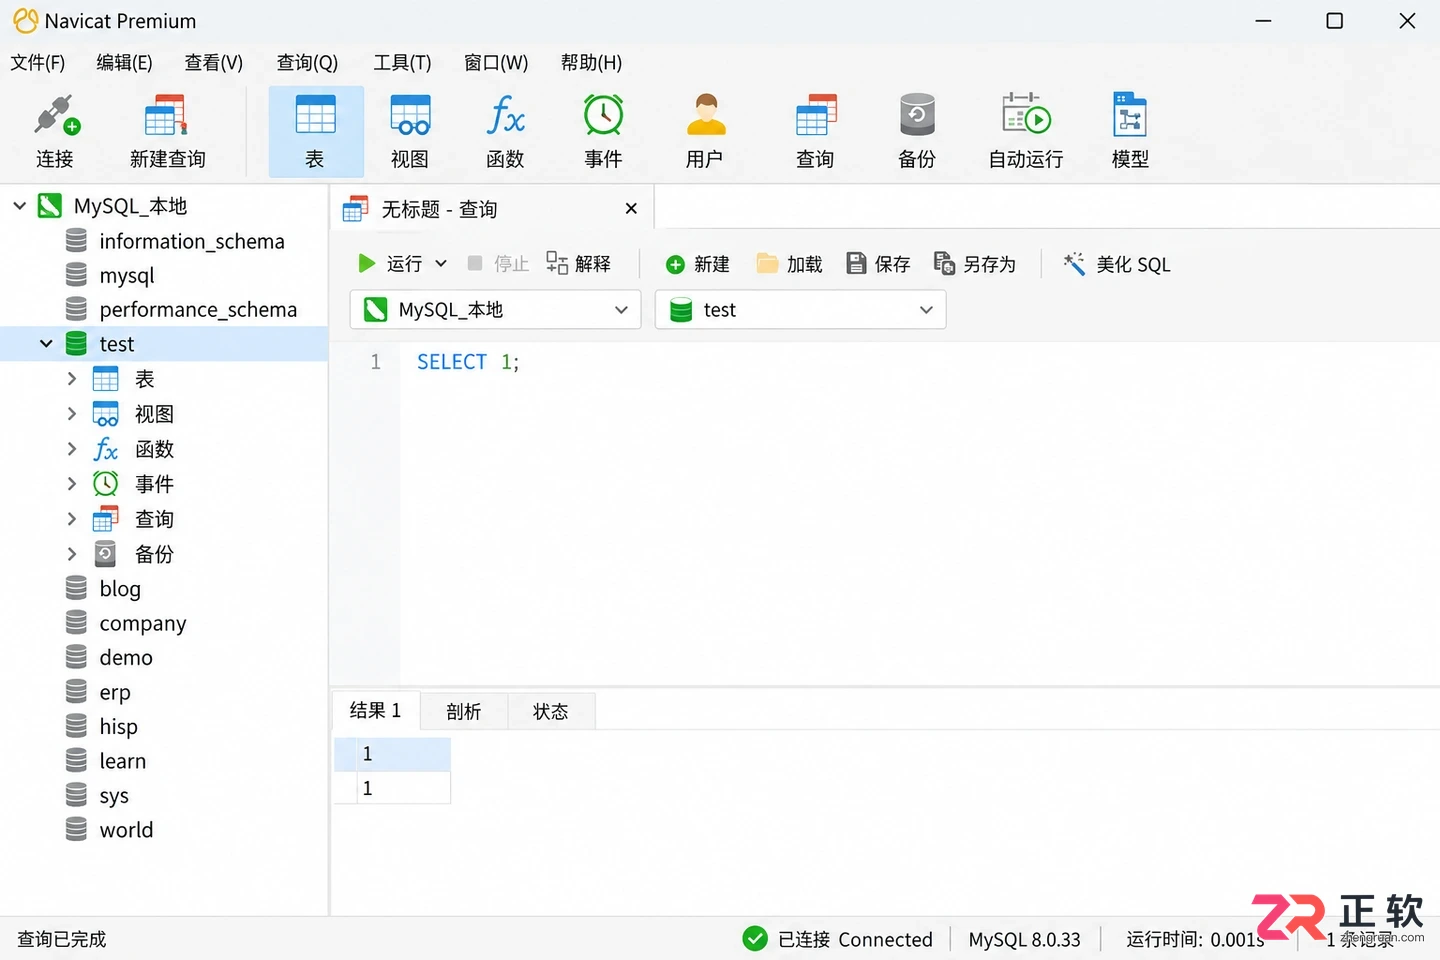The height and width of the screenshot is (960, 1440).
Task: Open the 查询 queries toolbar icon
Action: click(815, 131)
